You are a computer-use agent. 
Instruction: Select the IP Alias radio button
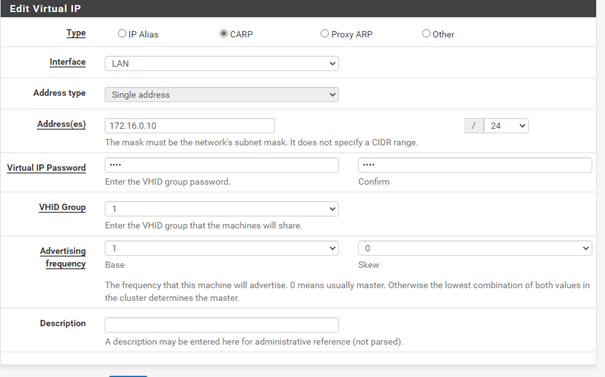click(x=122, y=34)
